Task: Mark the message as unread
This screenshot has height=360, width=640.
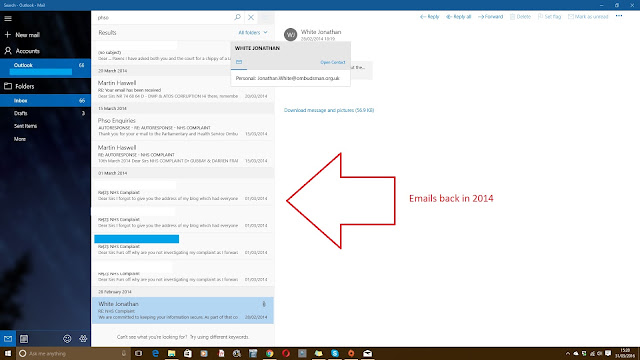Action: pyautogui.click(x=588, y=17)
